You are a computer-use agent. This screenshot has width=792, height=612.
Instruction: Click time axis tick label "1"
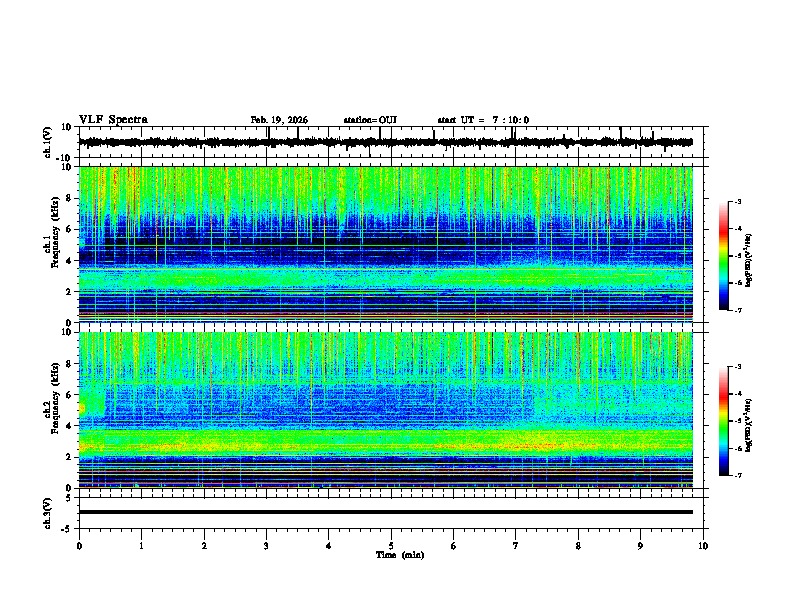tap(141, 546)
